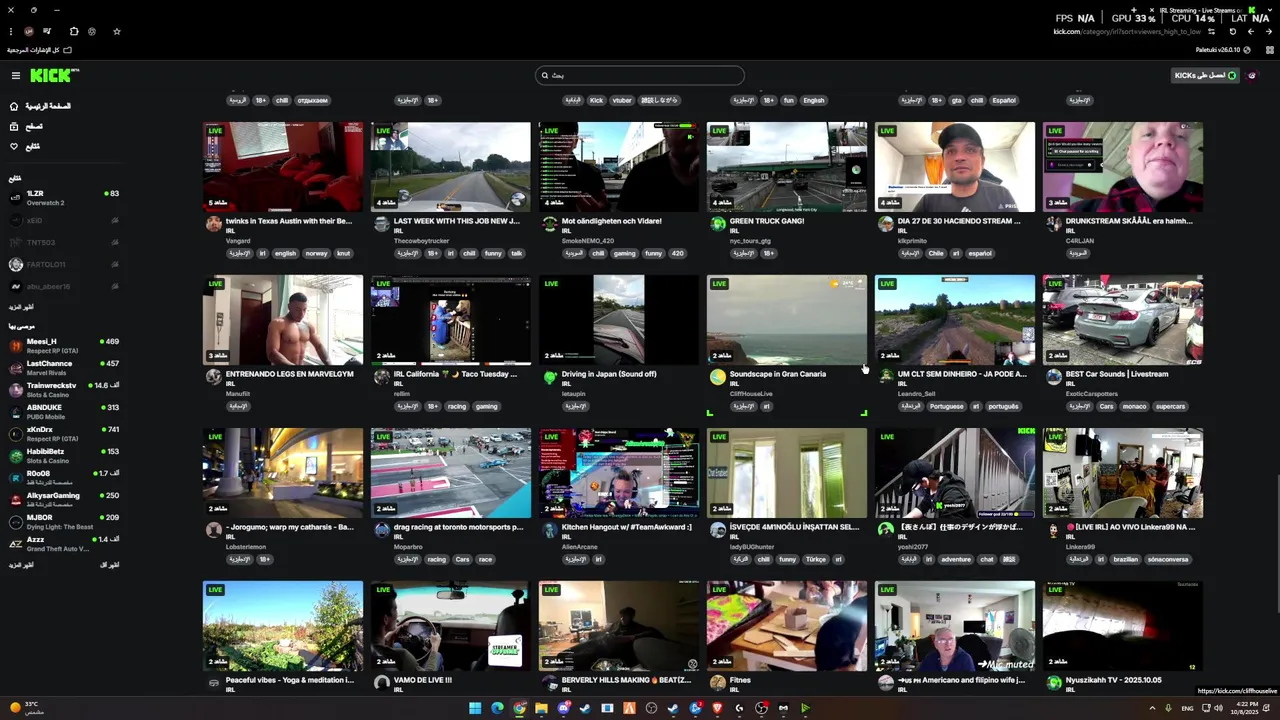Open File Explorer from the taskbar
The height and width of the screenshot is (720, 1280).
click(x=541, y=708)
